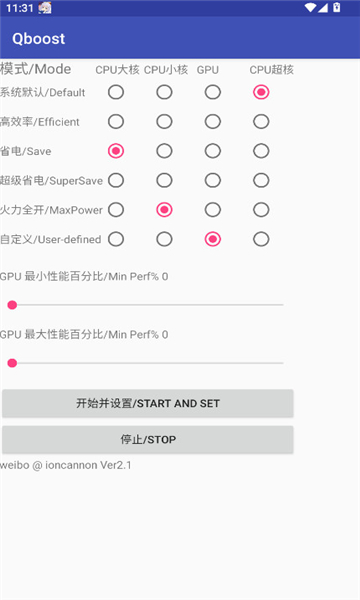Tap the cellular signal icon
Screen dimensions: 360x600
tap(323, 7)
